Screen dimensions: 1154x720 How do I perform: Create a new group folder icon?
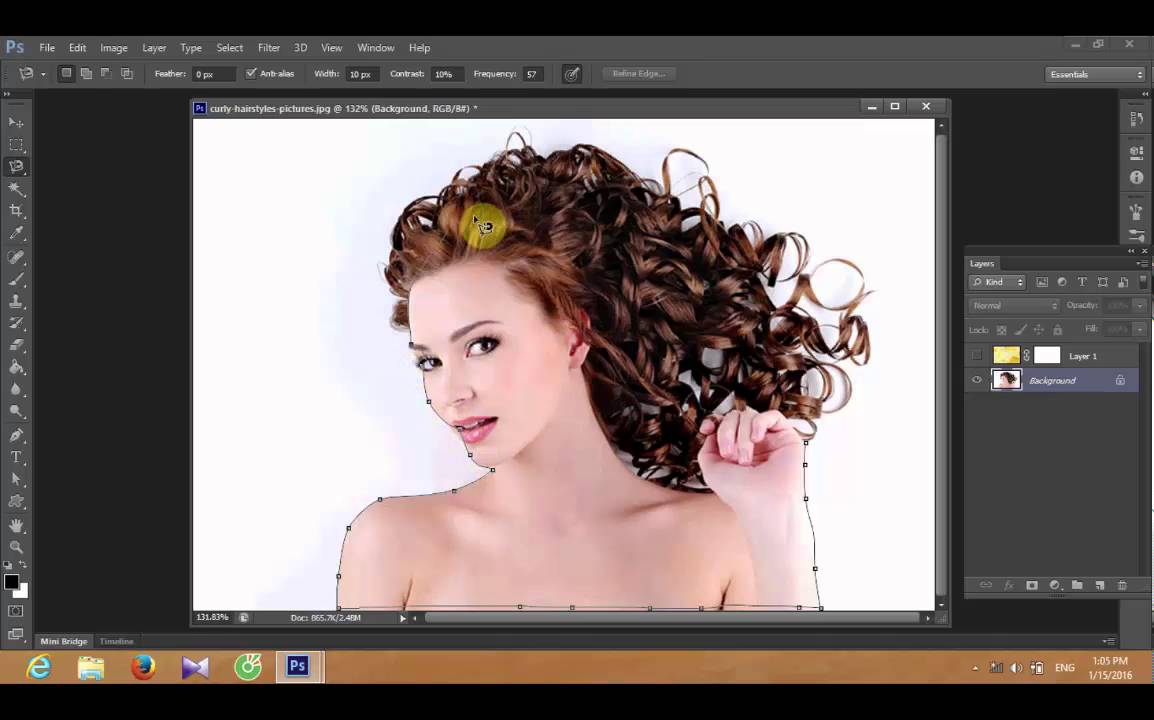1077,585
